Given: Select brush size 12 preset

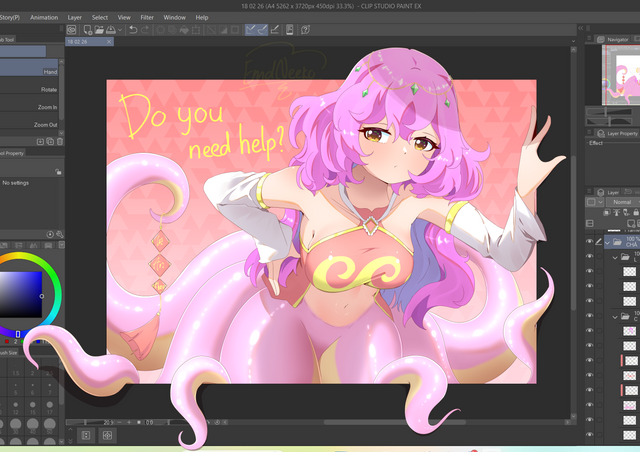Looking at the screenshot, I should (x=16, y=406).
